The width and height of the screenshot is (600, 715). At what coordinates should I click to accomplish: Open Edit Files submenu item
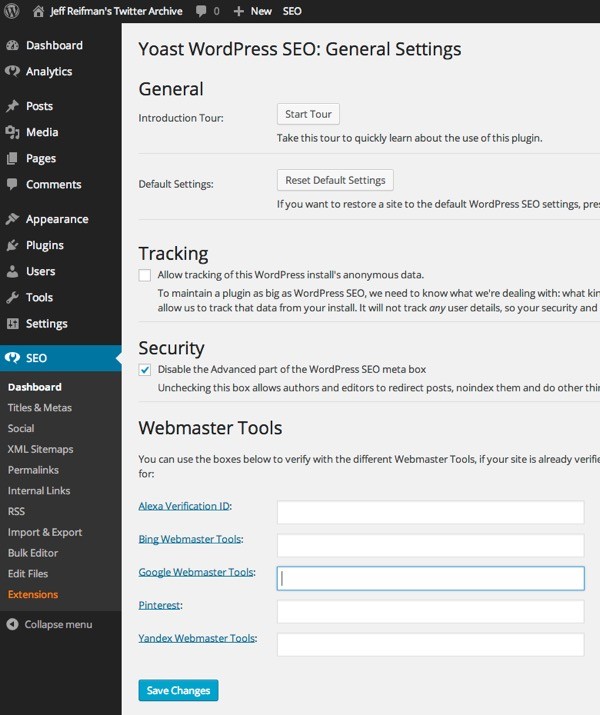(28, 574)
